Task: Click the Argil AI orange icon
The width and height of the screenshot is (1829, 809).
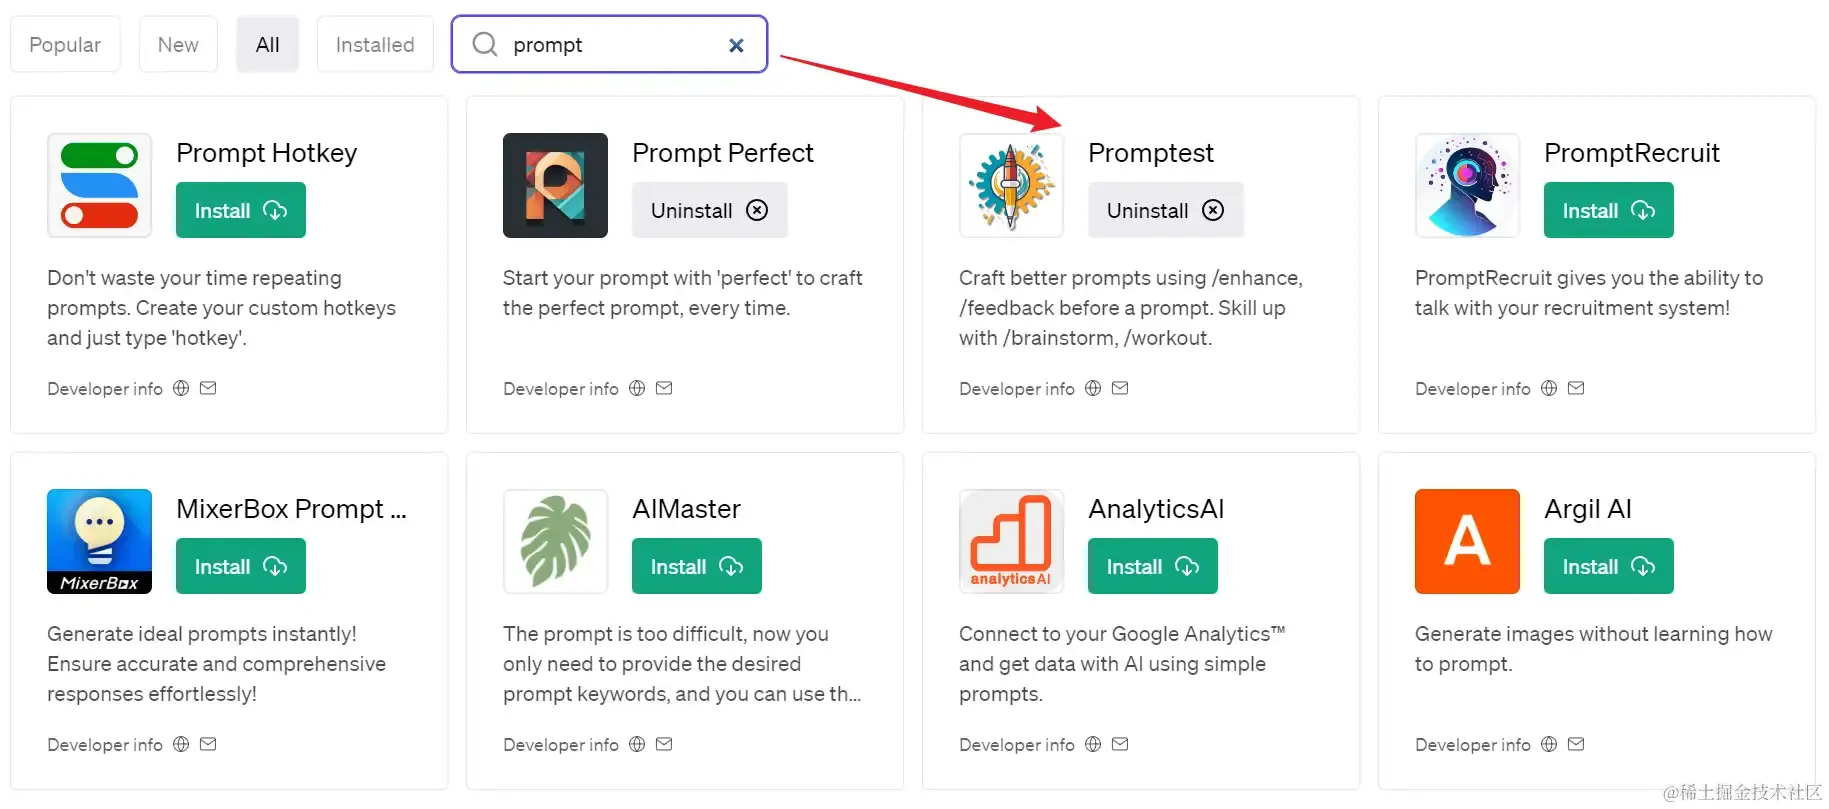Action: pyautogui.click(x=1466, y=541)
